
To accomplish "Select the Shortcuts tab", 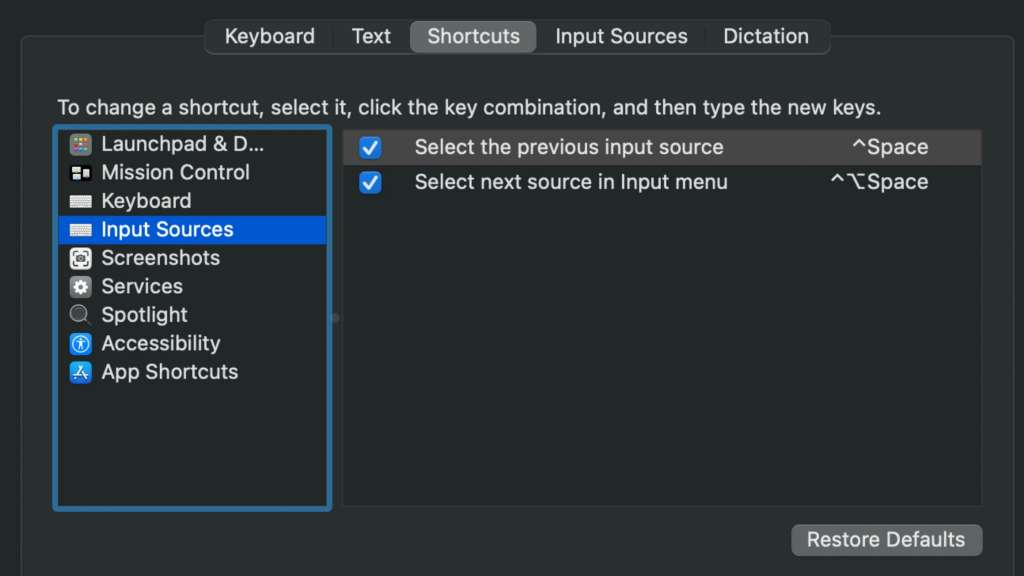I will 473,37.
